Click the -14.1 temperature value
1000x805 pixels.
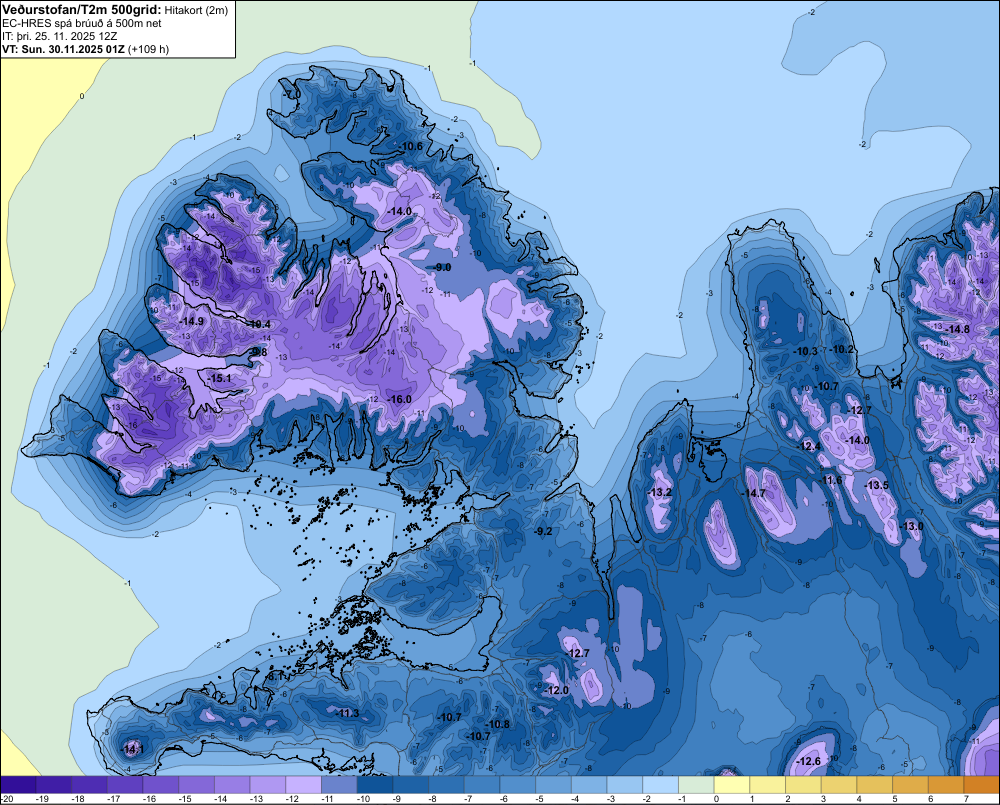pyautogui.click(x=132, y=750)
